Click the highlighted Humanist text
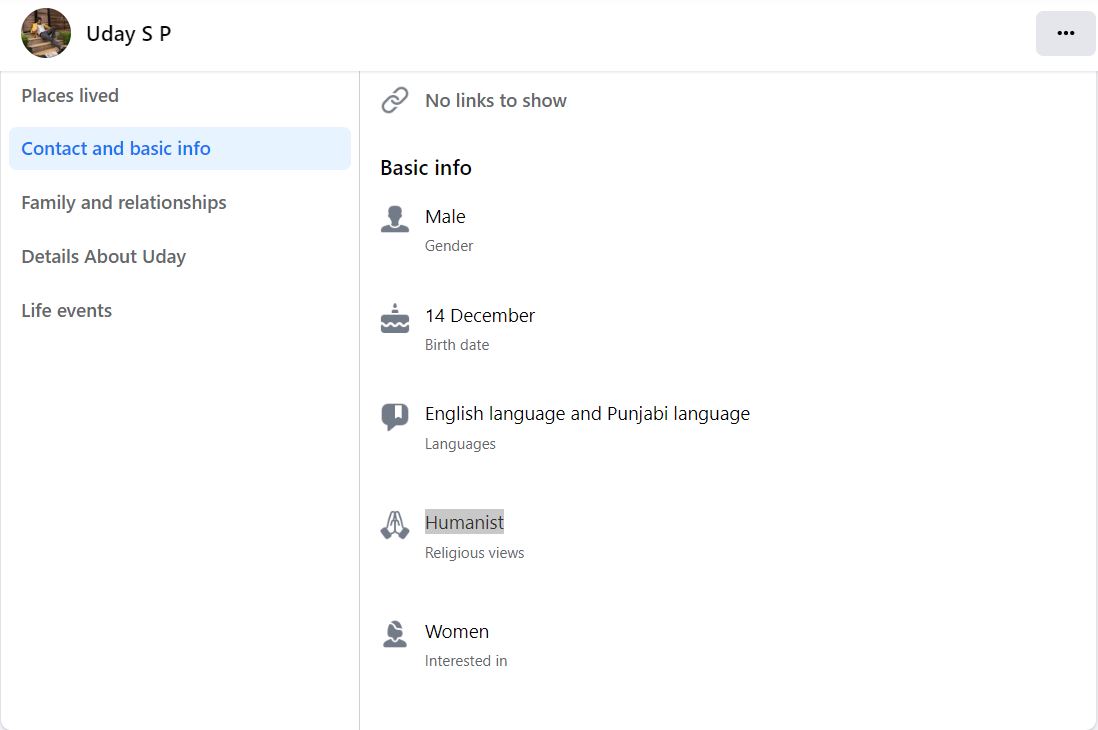 tap(464, 522)
